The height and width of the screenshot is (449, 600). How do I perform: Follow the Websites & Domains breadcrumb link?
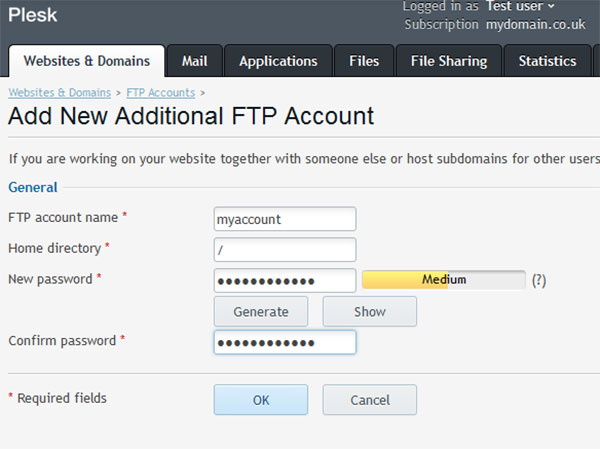(x=60, y=93)
